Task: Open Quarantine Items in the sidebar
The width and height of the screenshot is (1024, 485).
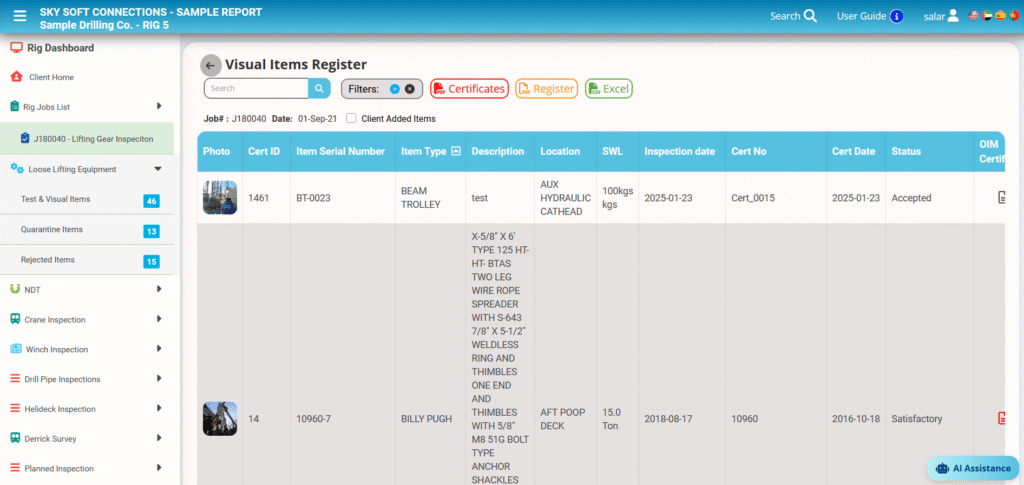Action: [52, 230]
